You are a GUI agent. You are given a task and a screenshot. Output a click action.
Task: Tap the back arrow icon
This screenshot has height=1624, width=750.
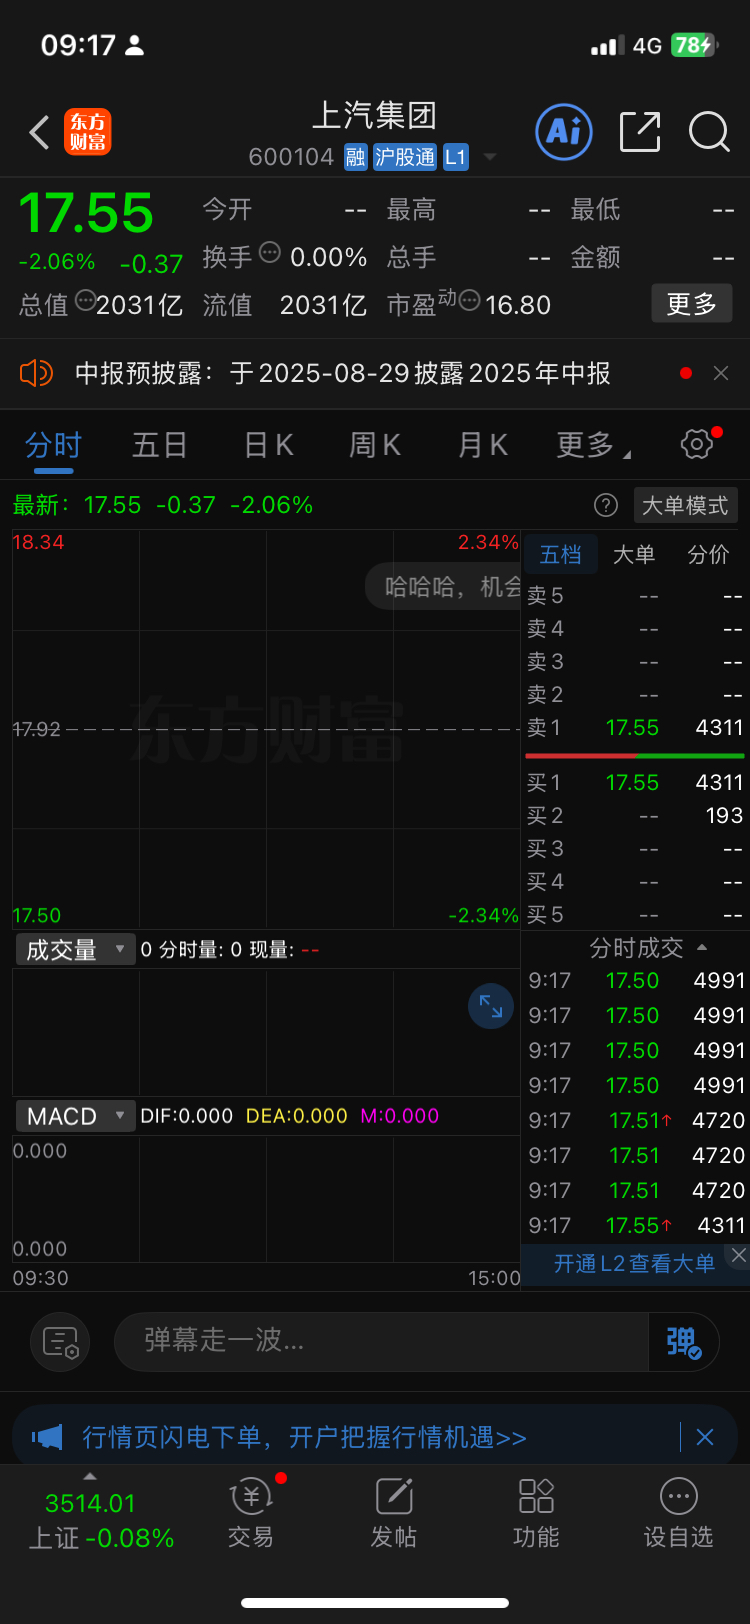39,132
